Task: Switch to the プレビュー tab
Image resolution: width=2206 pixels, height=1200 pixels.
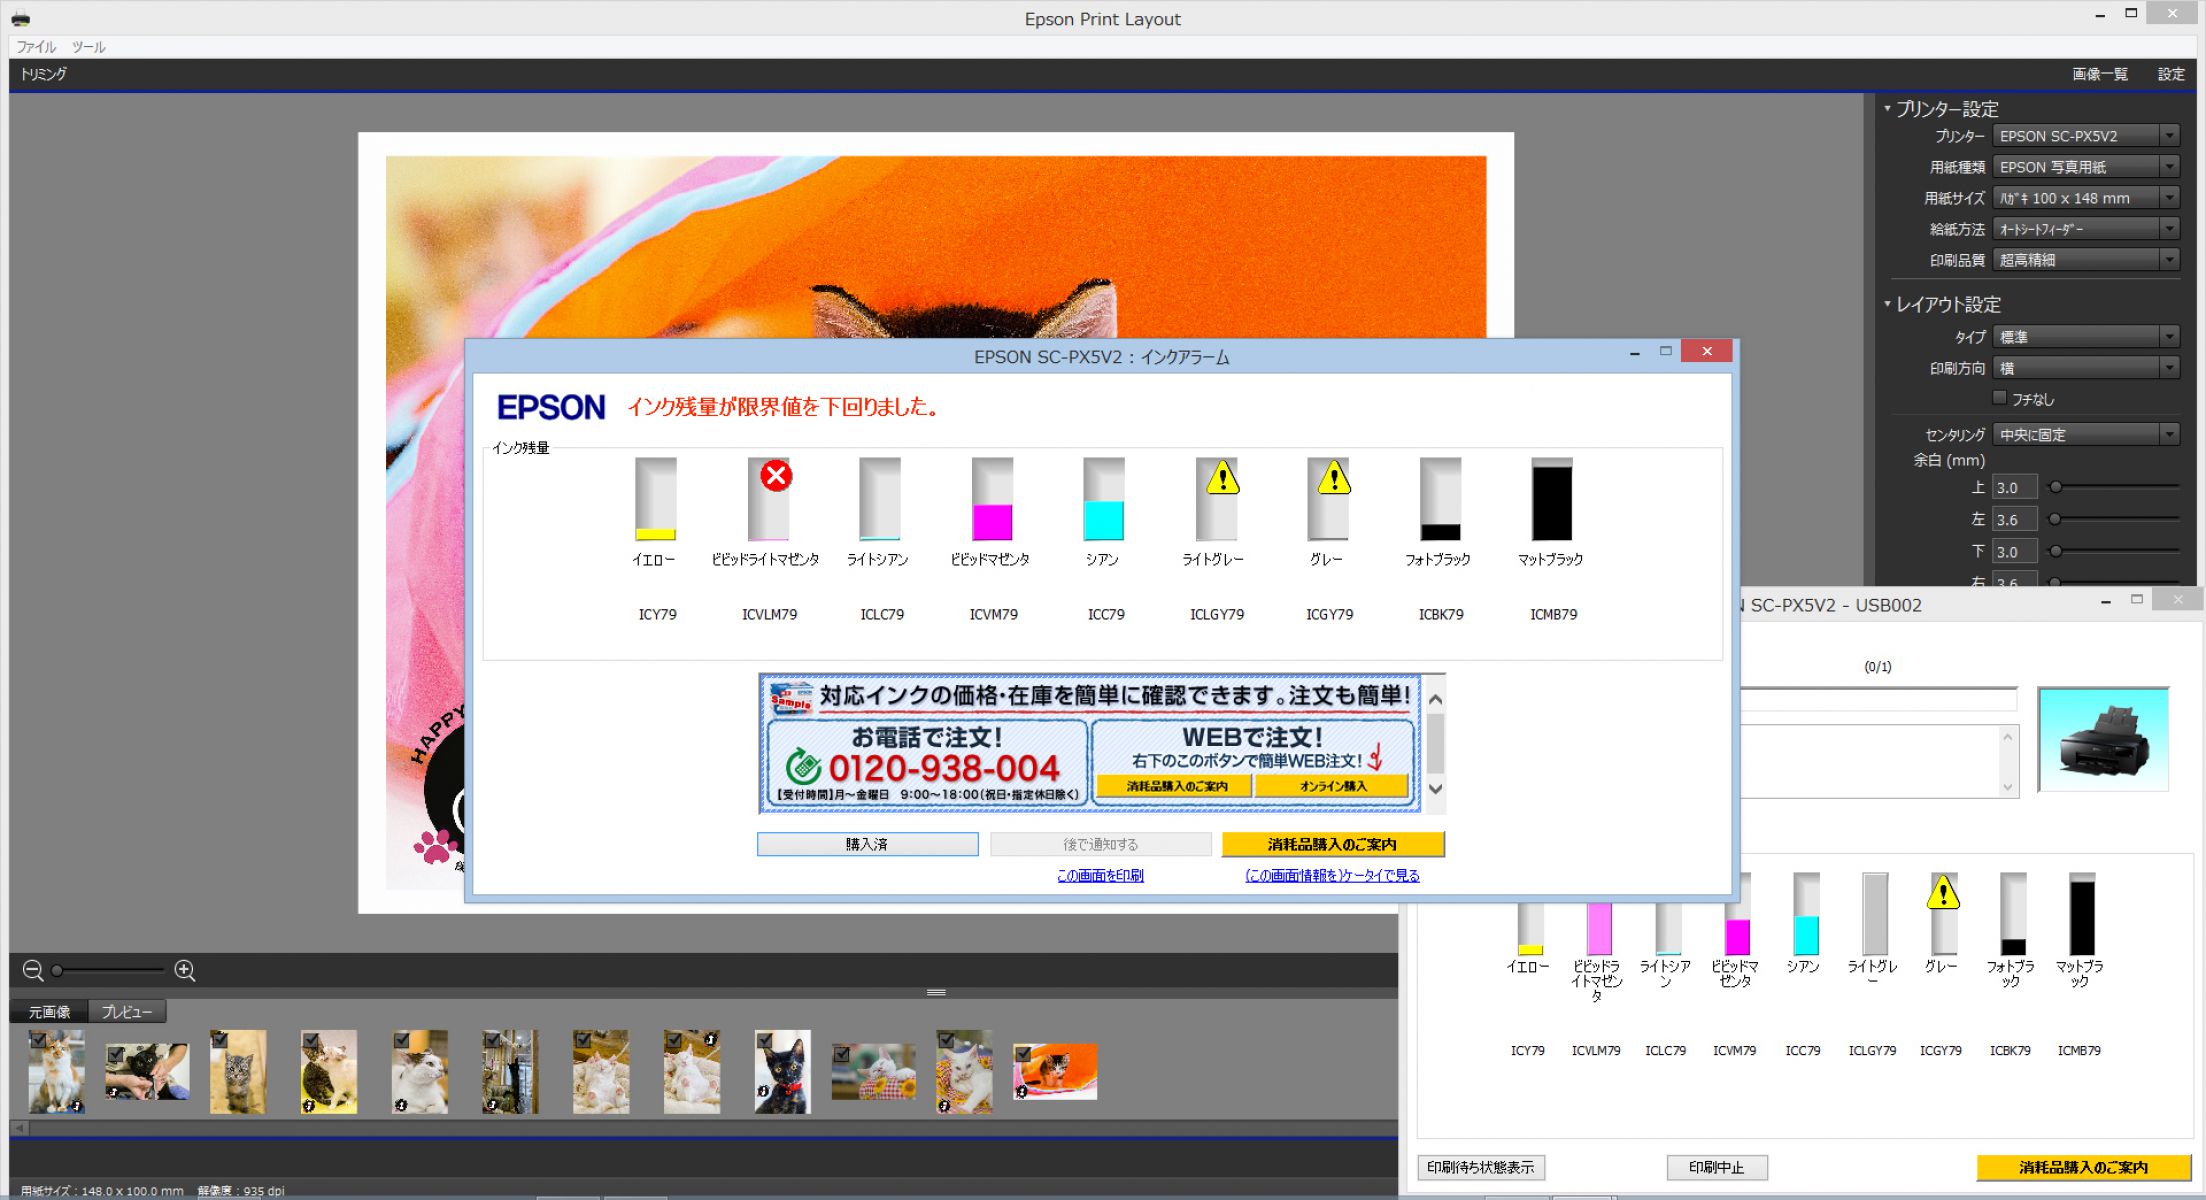Action: click(127, 1011)
